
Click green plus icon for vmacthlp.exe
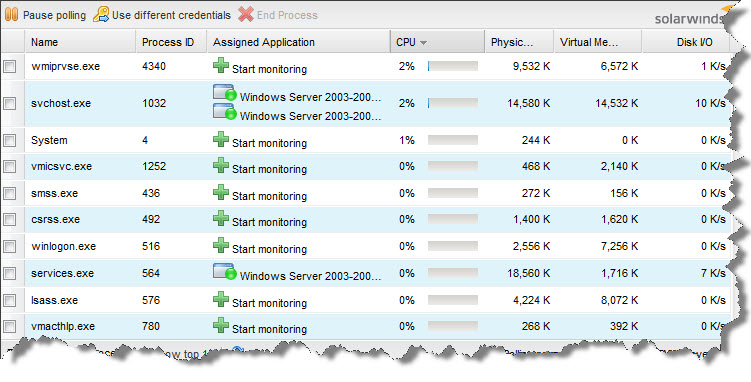(x=221, y=325)
